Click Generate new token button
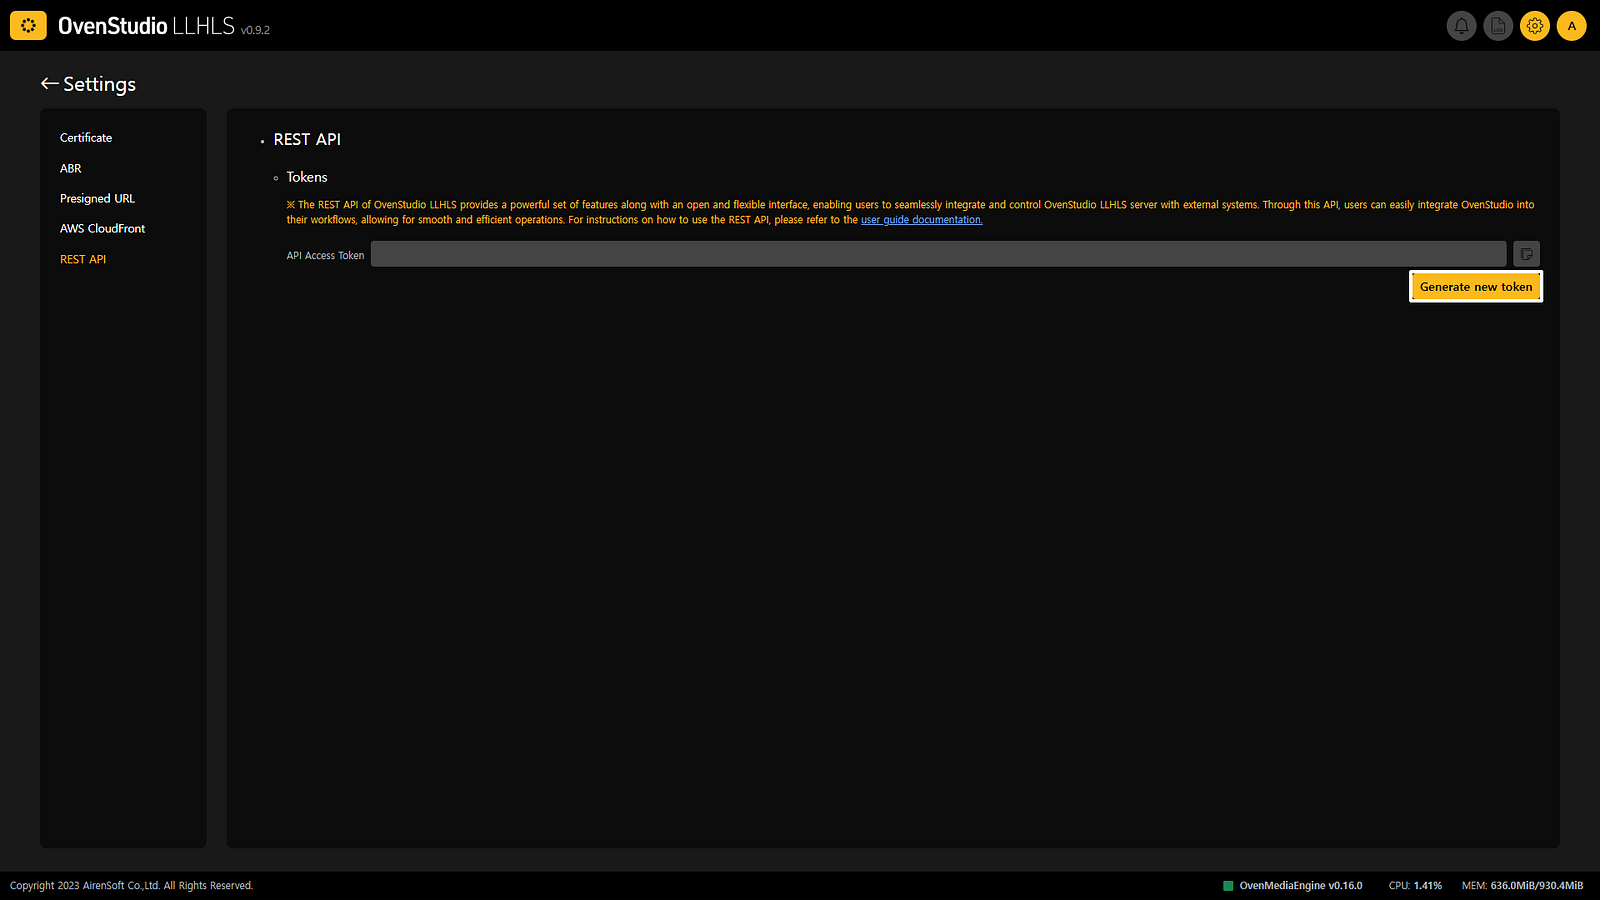This screenshot has height=900, width=1600. pyautogui.click(x=1476, y=287)
